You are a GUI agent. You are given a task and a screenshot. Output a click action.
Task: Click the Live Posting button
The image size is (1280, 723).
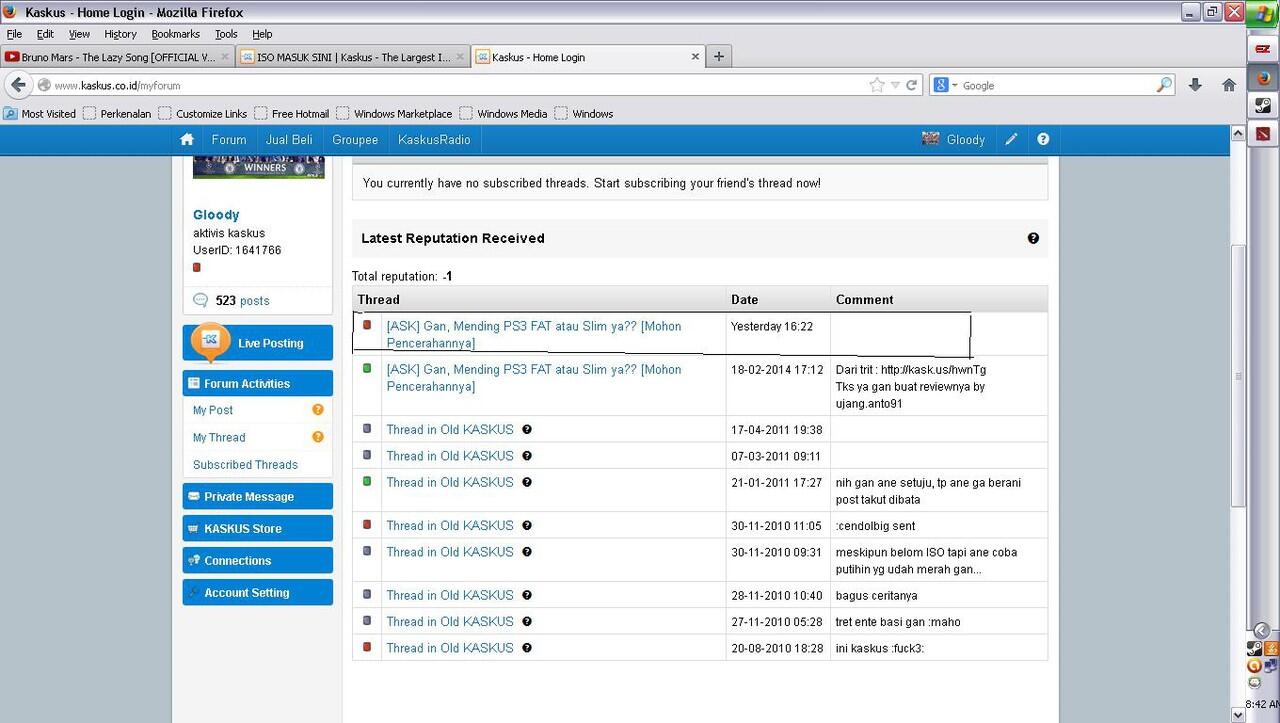(258, 343)
